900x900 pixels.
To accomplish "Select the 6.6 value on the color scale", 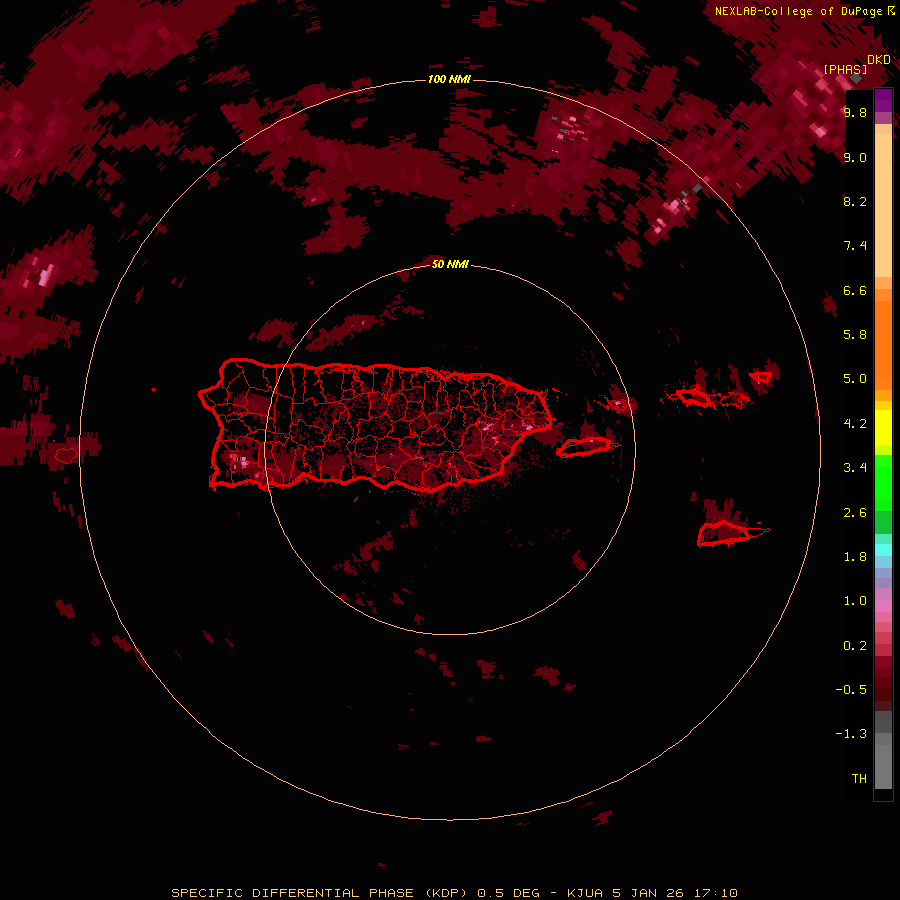I will tap(855, 290).
